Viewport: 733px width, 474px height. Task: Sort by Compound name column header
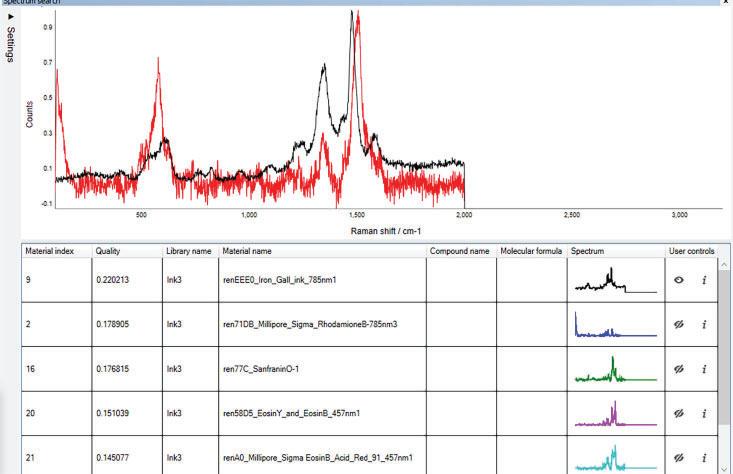coord(460,251)
